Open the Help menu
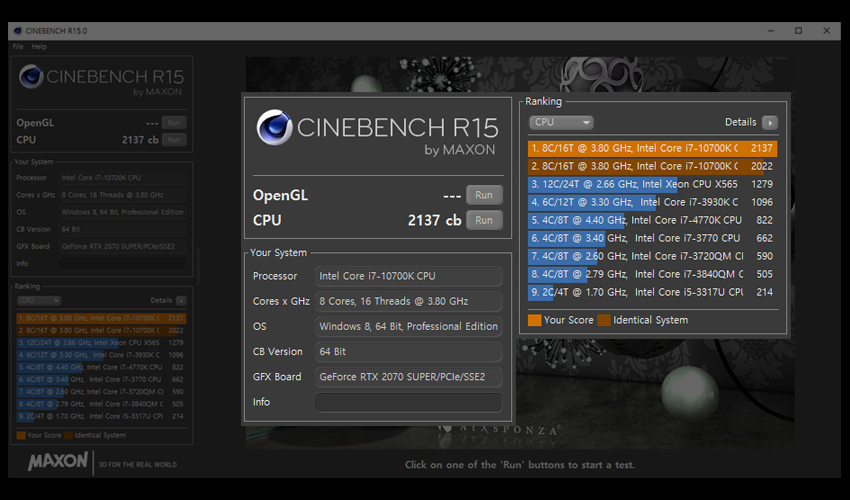The height and width of the screenshot is (500, 850). point(39,47)
